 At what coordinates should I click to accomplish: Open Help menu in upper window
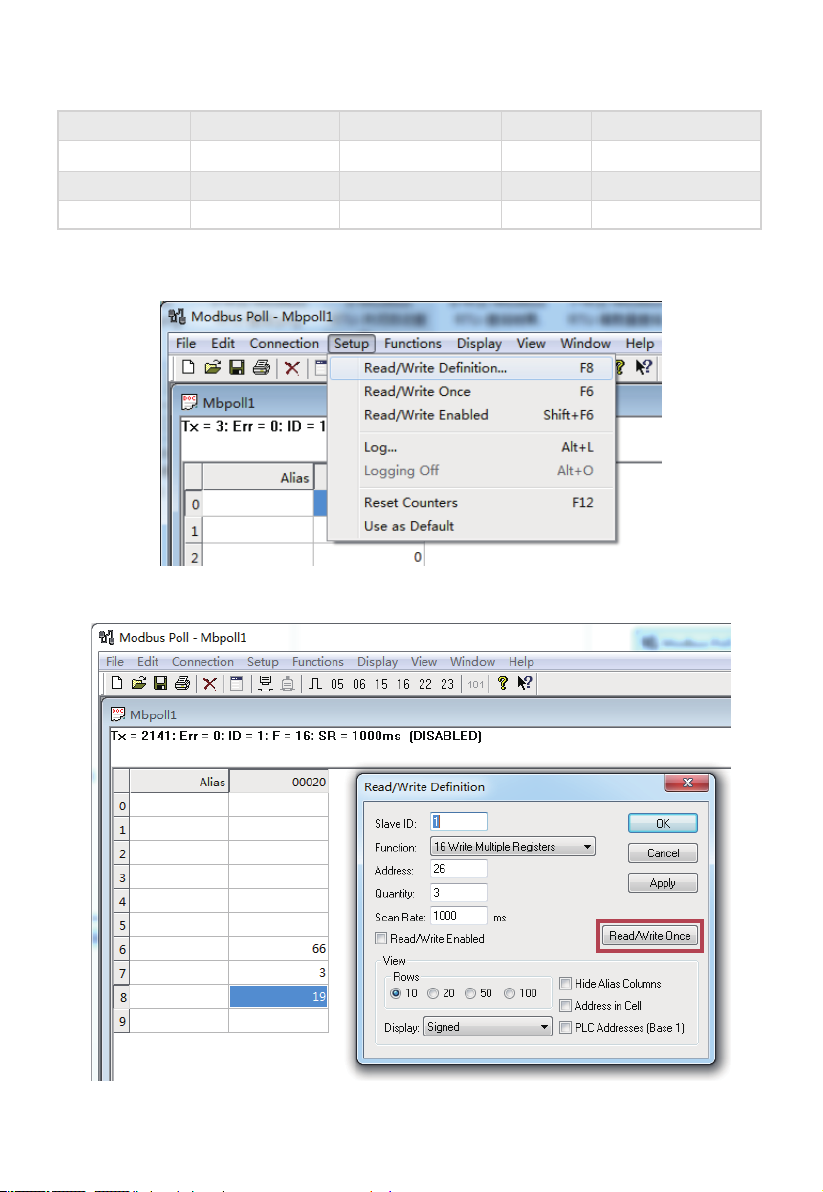640,344
